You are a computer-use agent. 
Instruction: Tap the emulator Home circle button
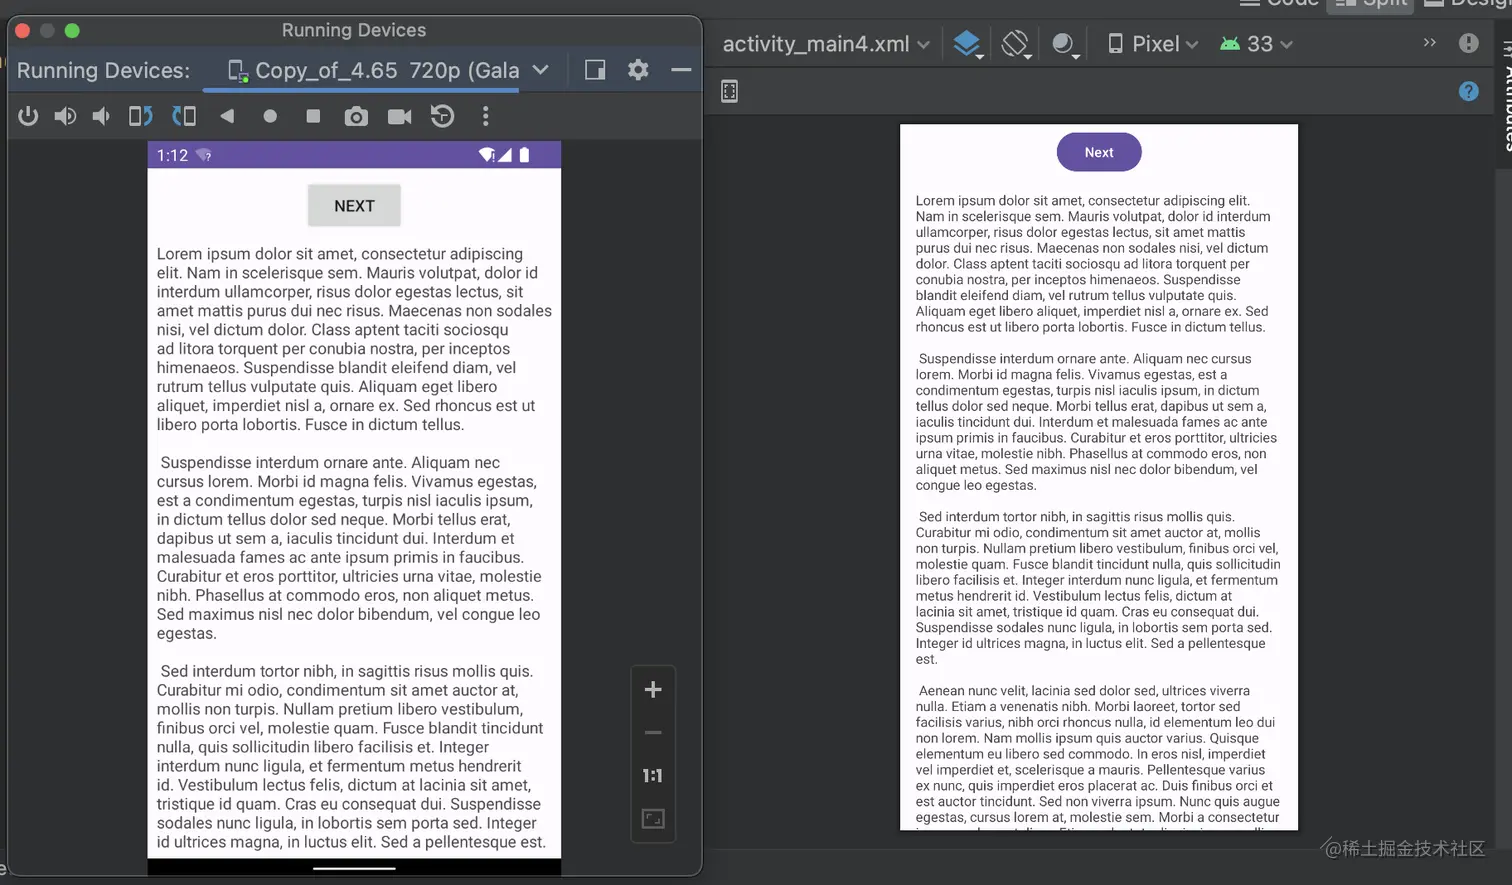tap(270, 116)
